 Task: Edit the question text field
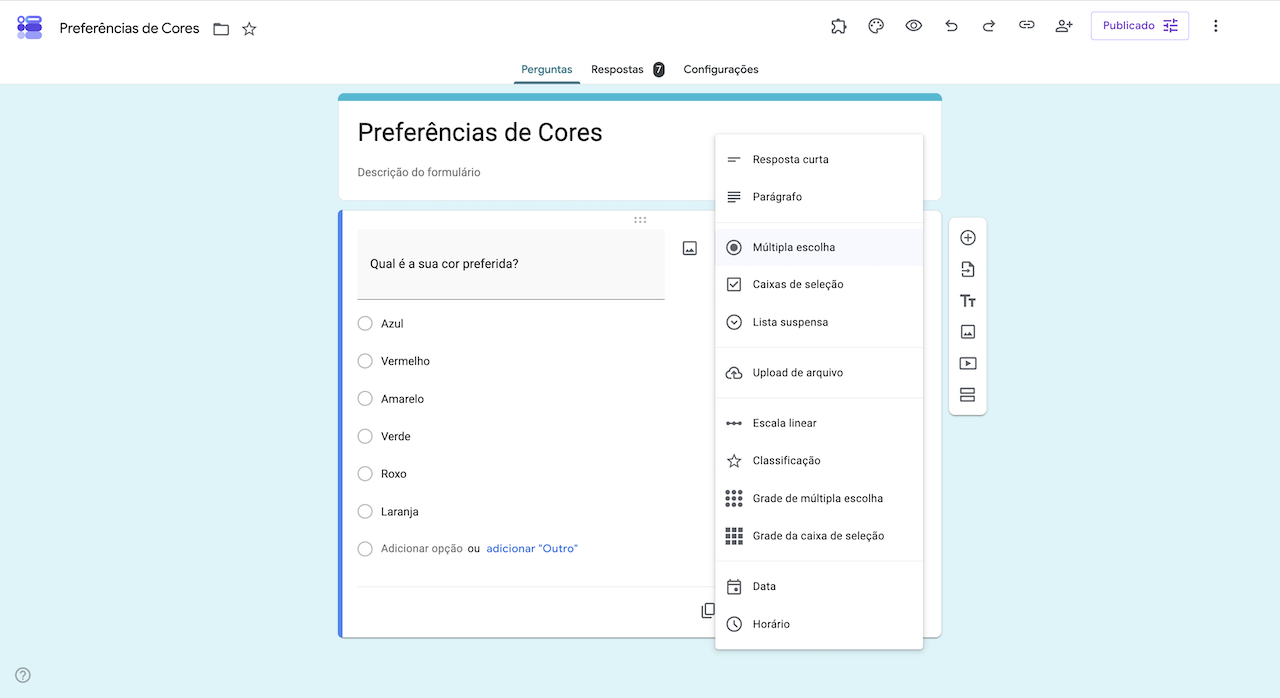click(511, 264)
